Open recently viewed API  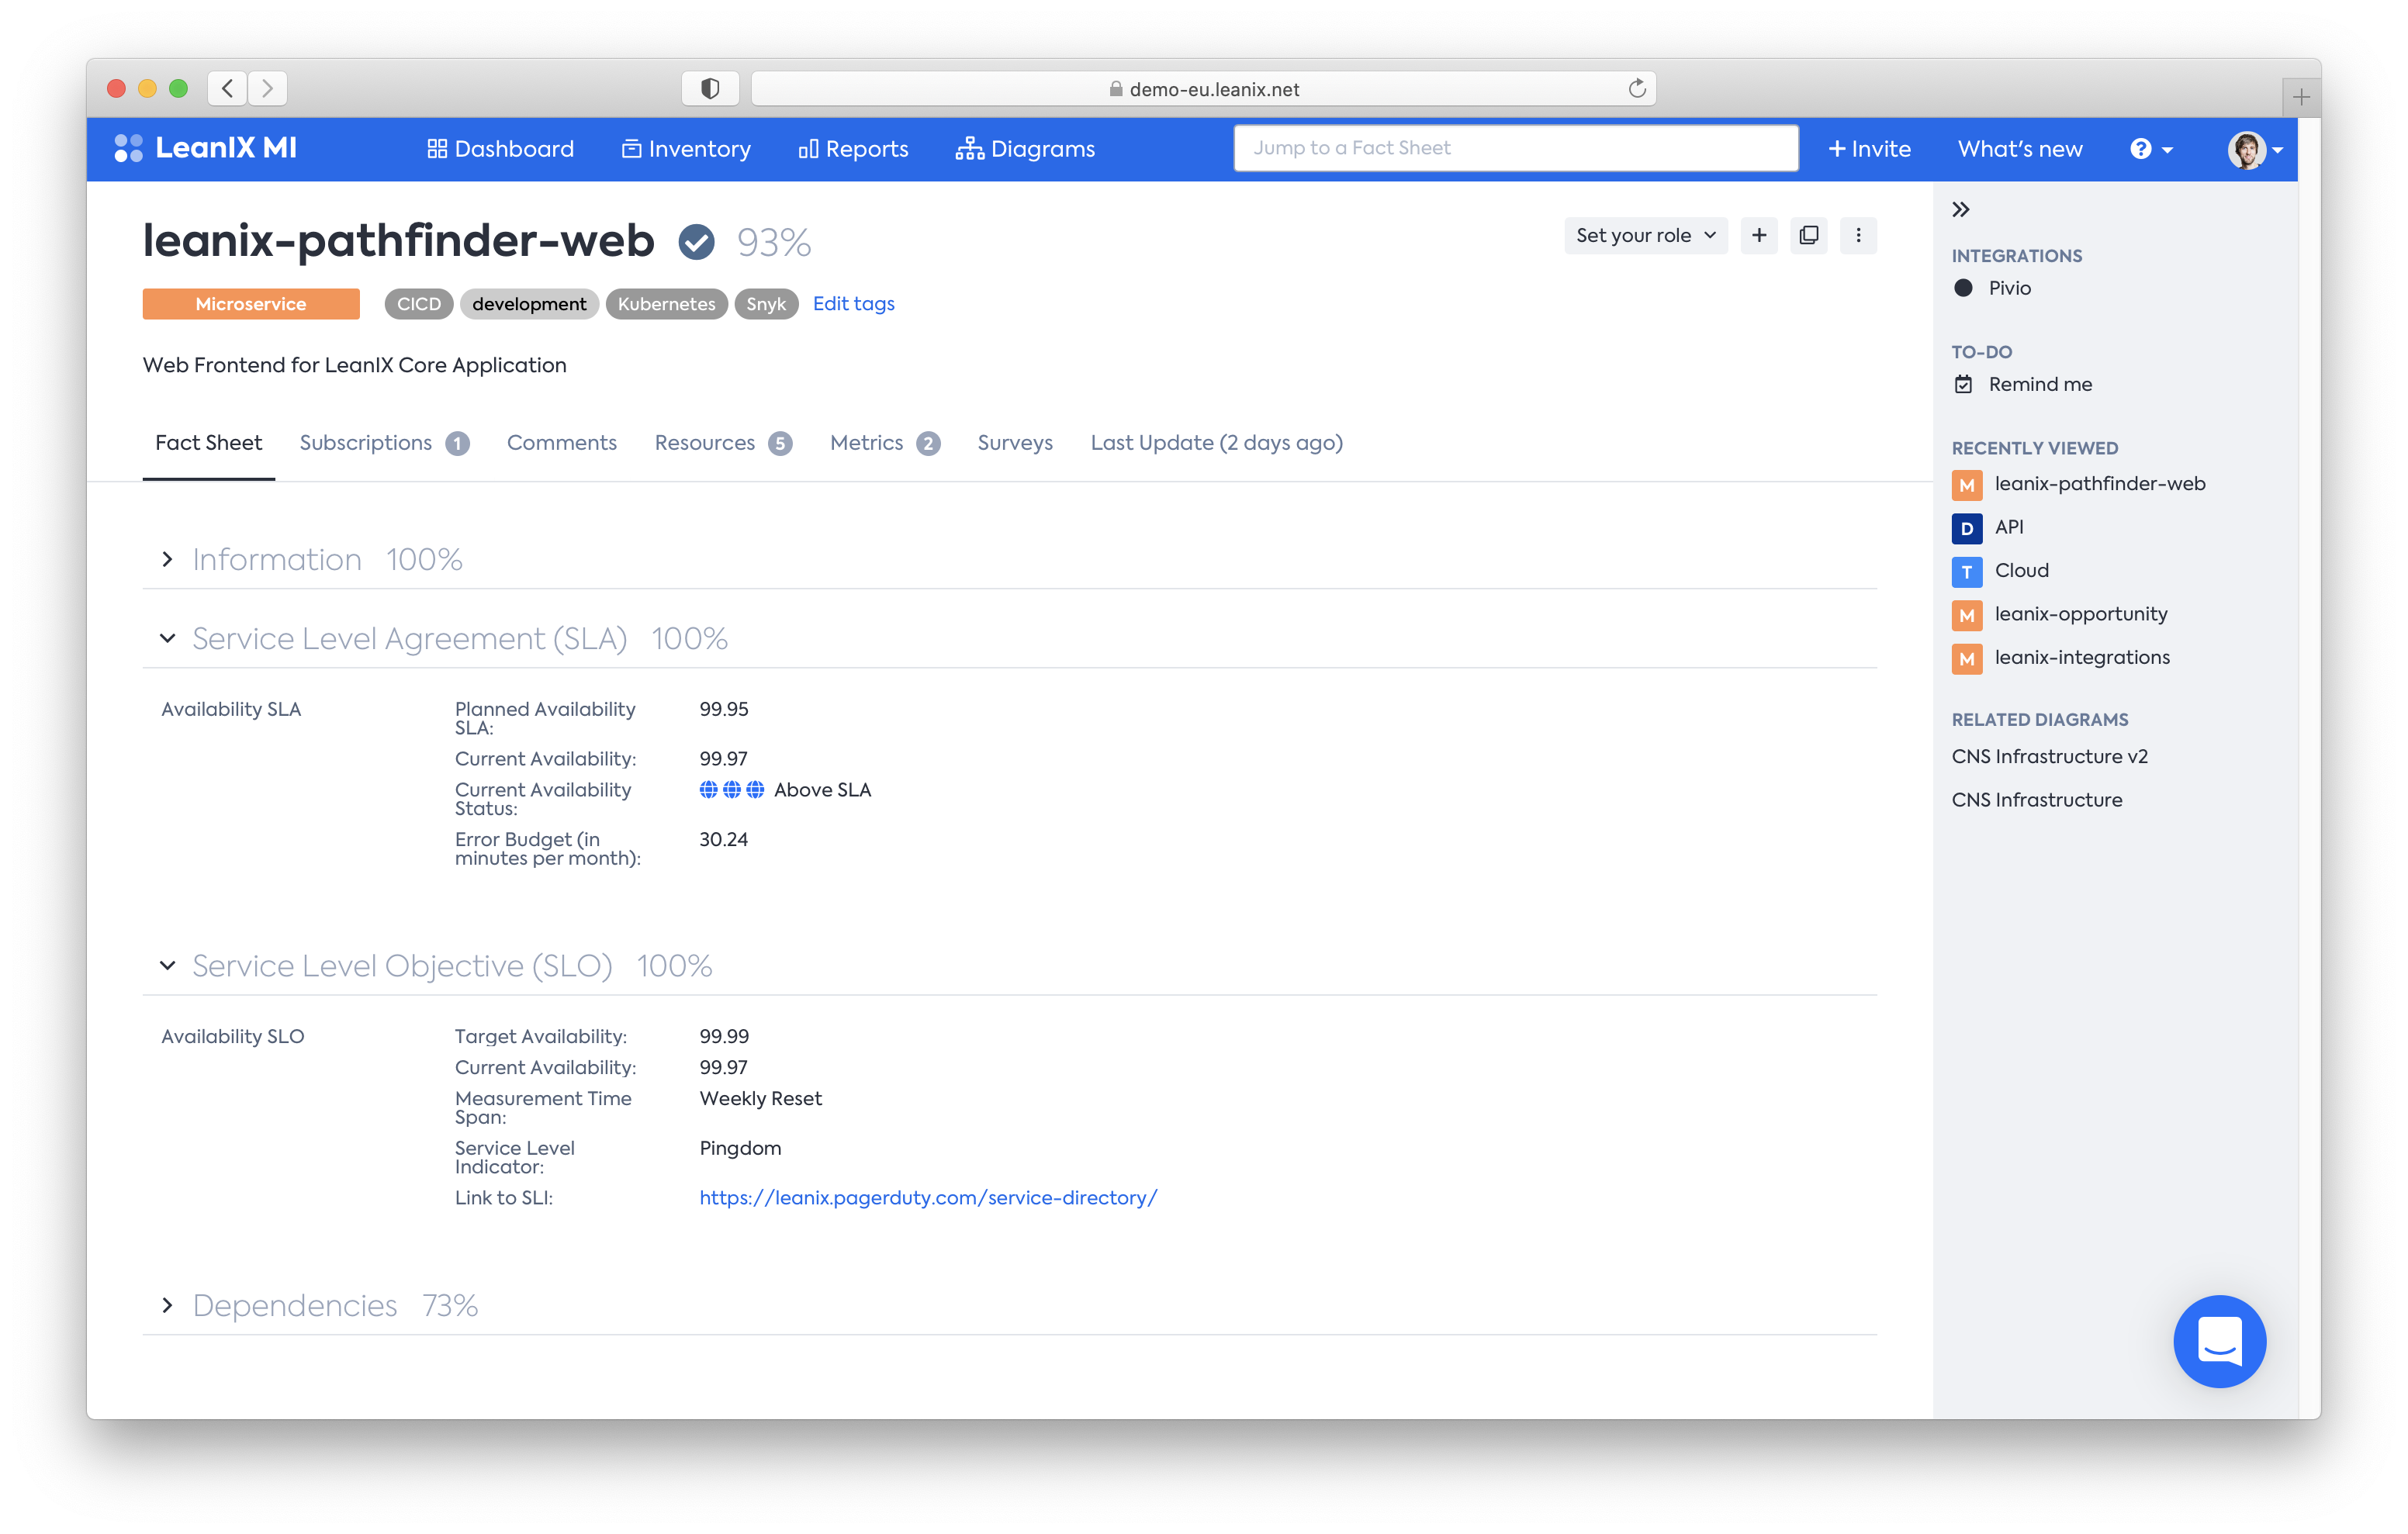coord(2008,527)
